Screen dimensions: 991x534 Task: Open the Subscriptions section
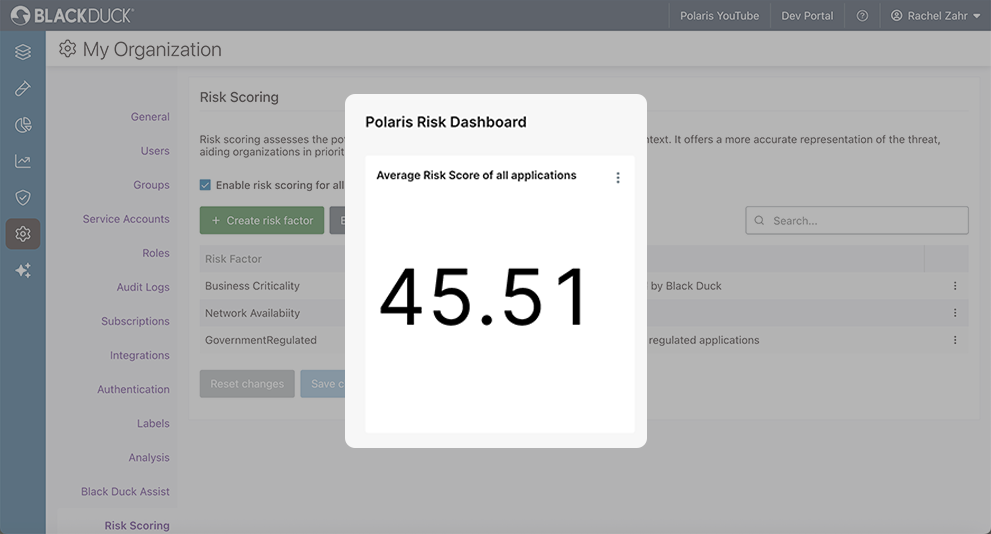135,322
